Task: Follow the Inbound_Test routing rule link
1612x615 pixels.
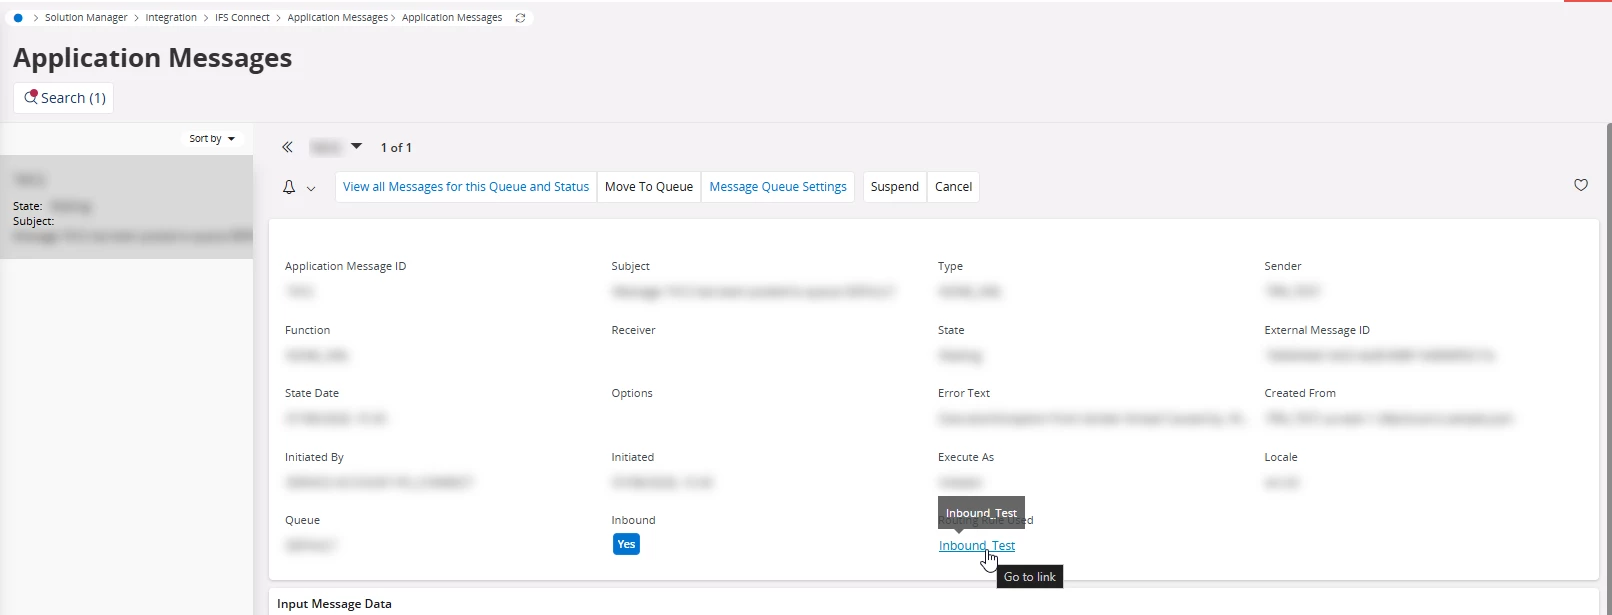Action: (976, 546)
